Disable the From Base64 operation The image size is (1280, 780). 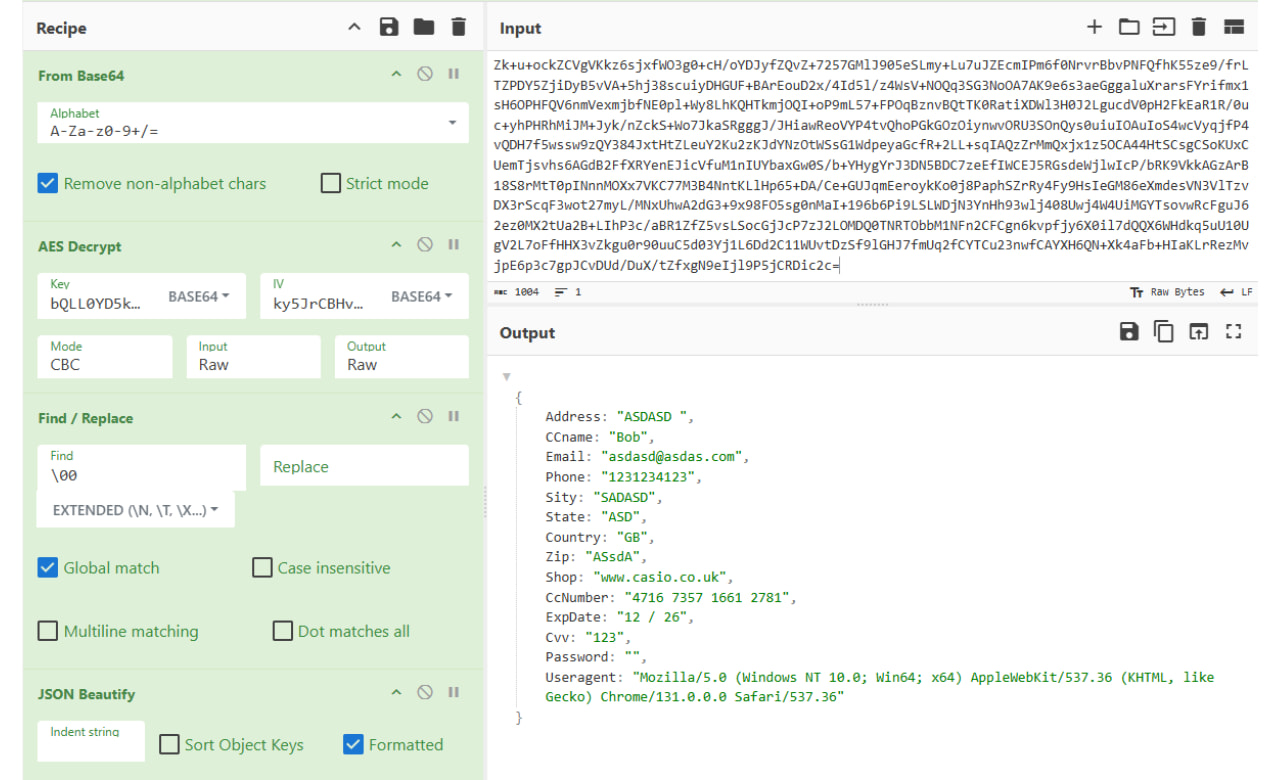424,75
